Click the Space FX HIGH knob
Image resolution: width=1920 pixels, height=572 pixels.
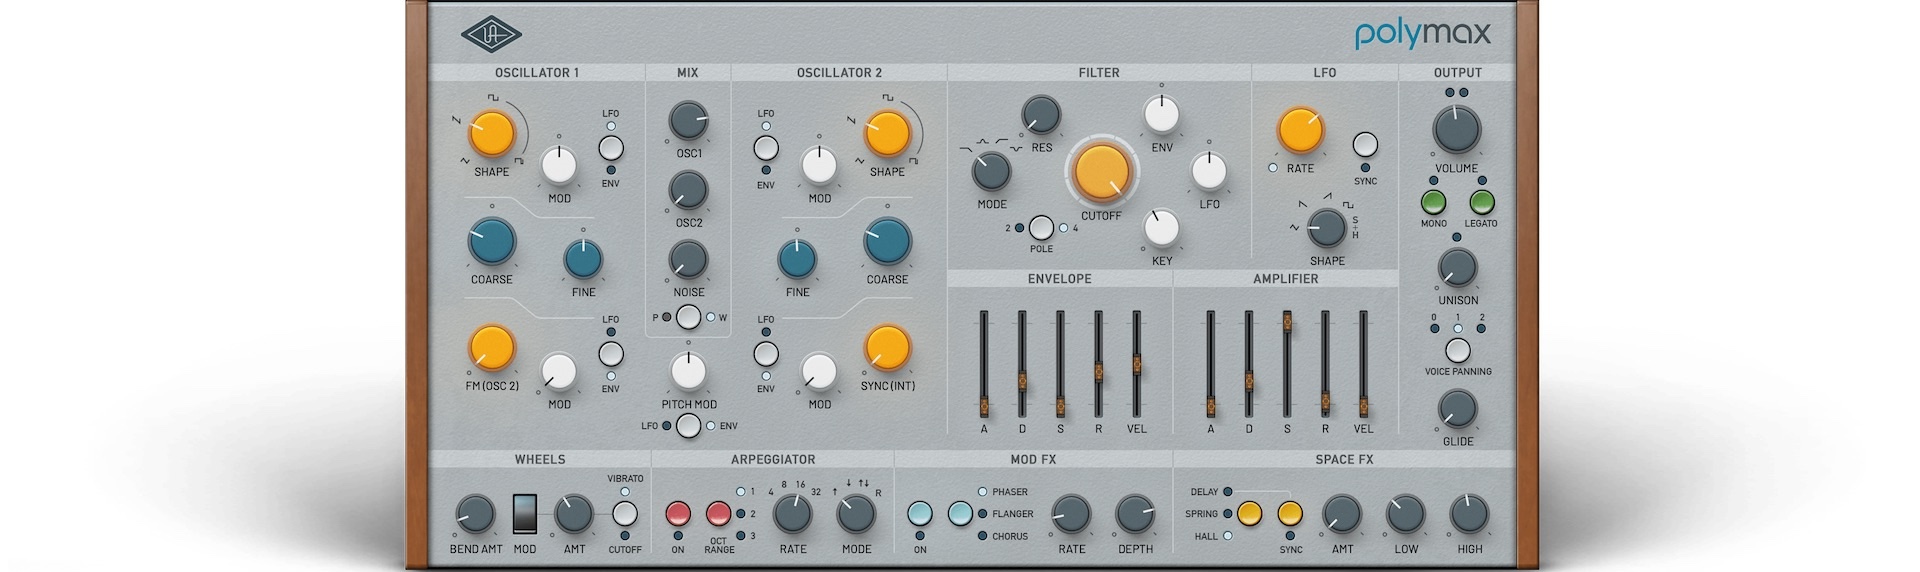[x=1469, y=514]
